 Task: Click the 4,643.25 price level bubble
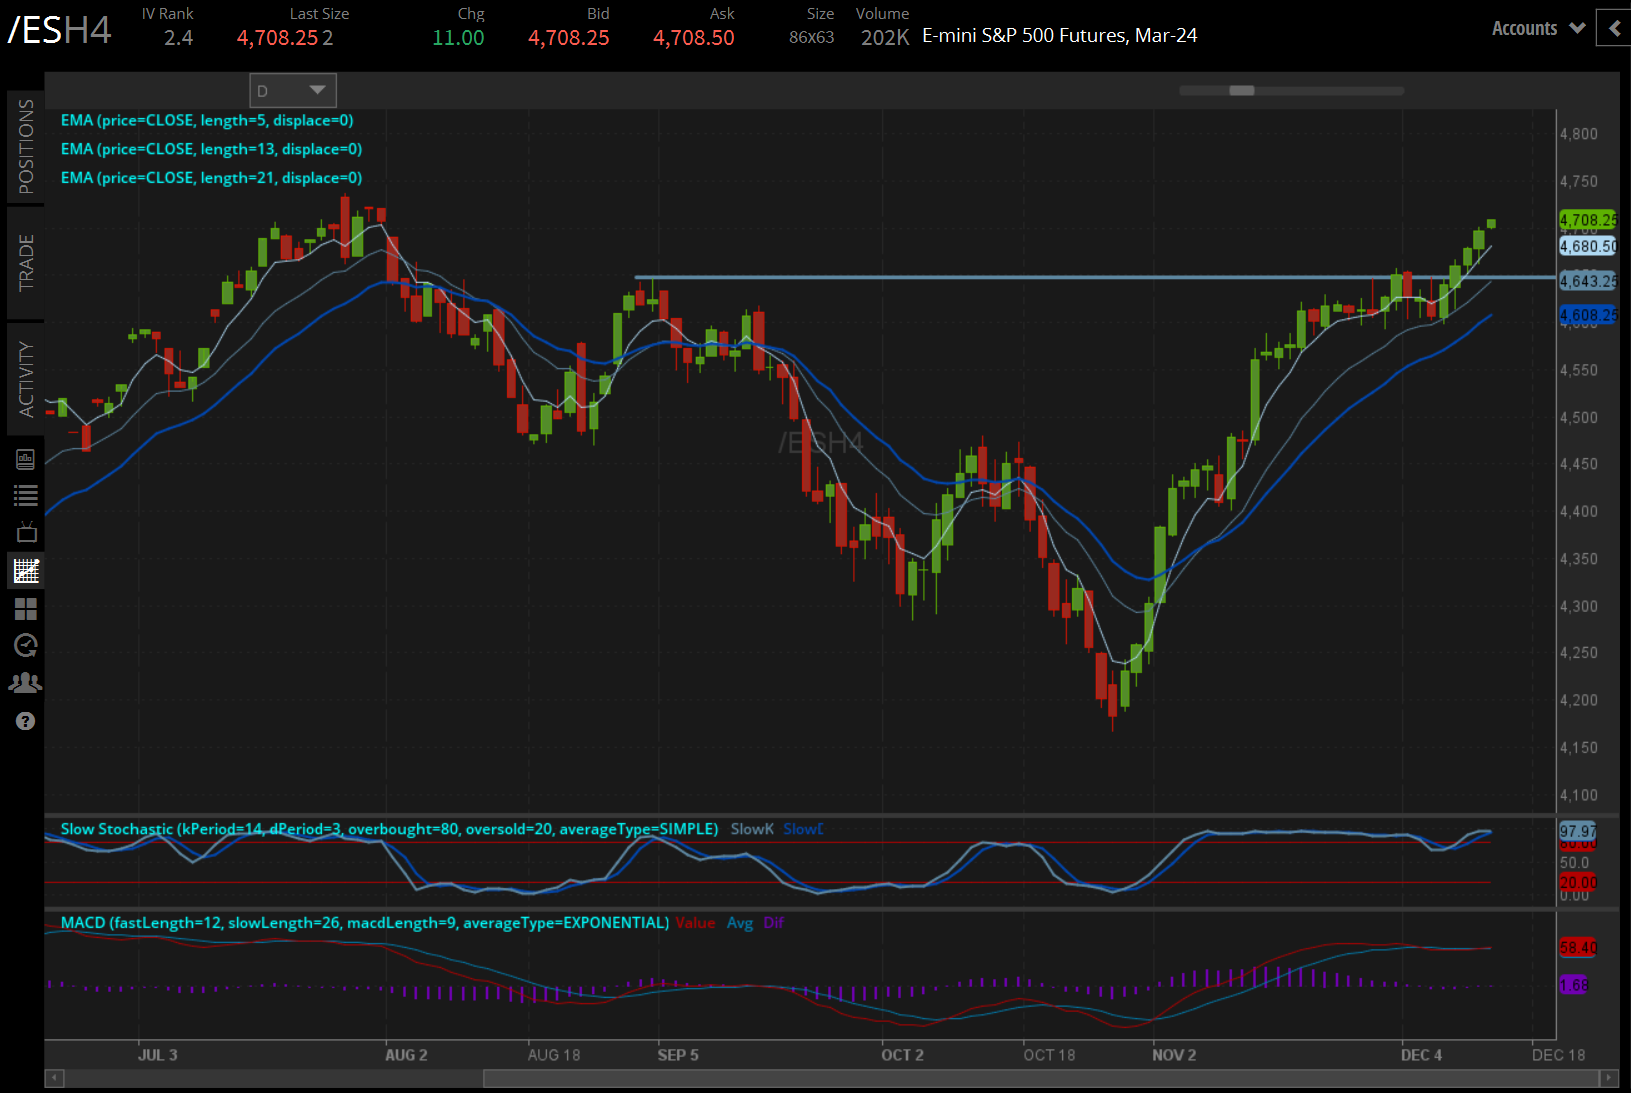tap(1588, 281)
